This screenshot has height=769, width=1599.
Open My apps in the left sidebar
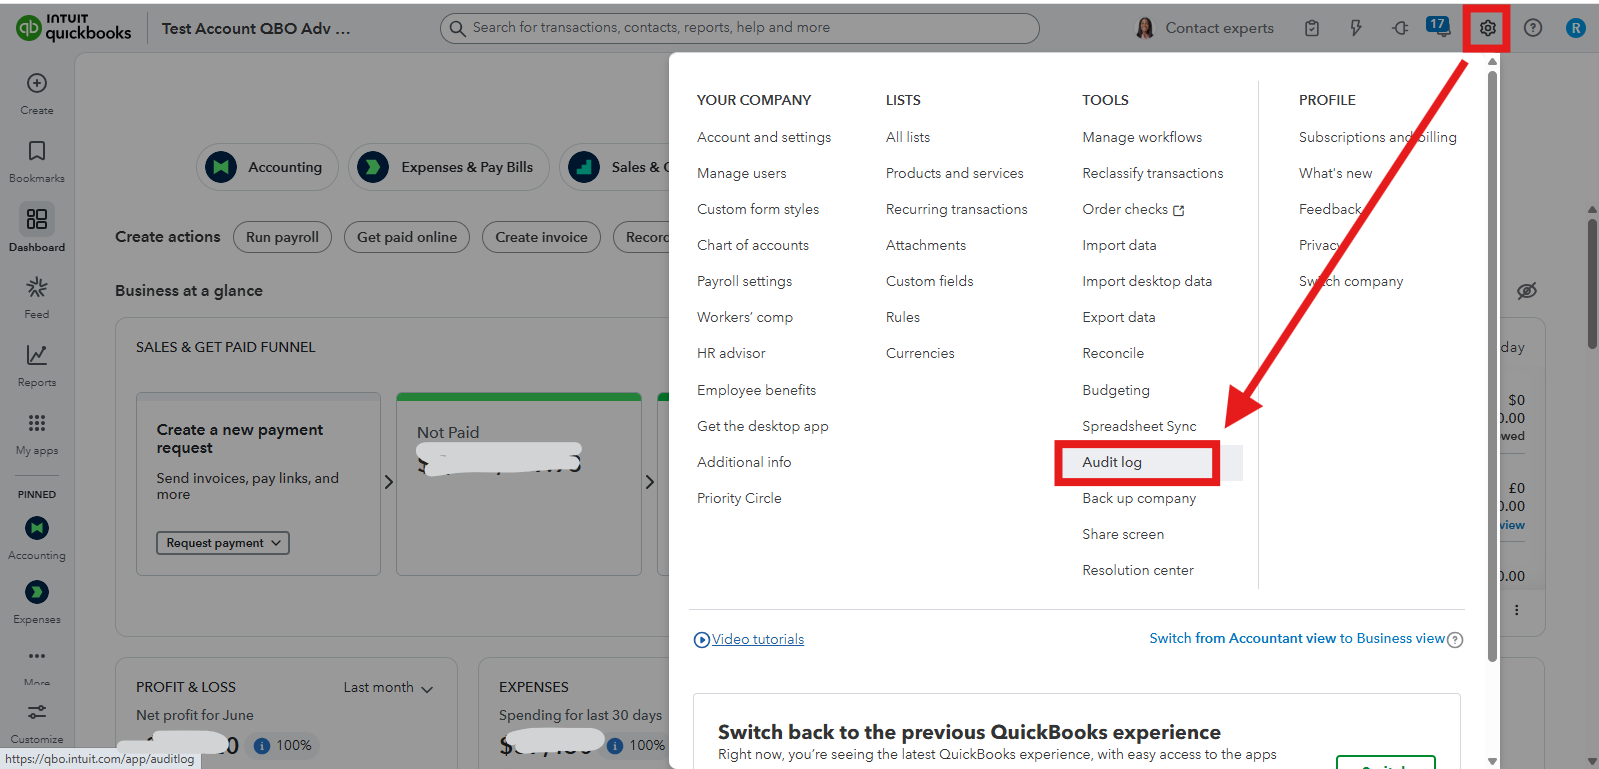(37, 433)
